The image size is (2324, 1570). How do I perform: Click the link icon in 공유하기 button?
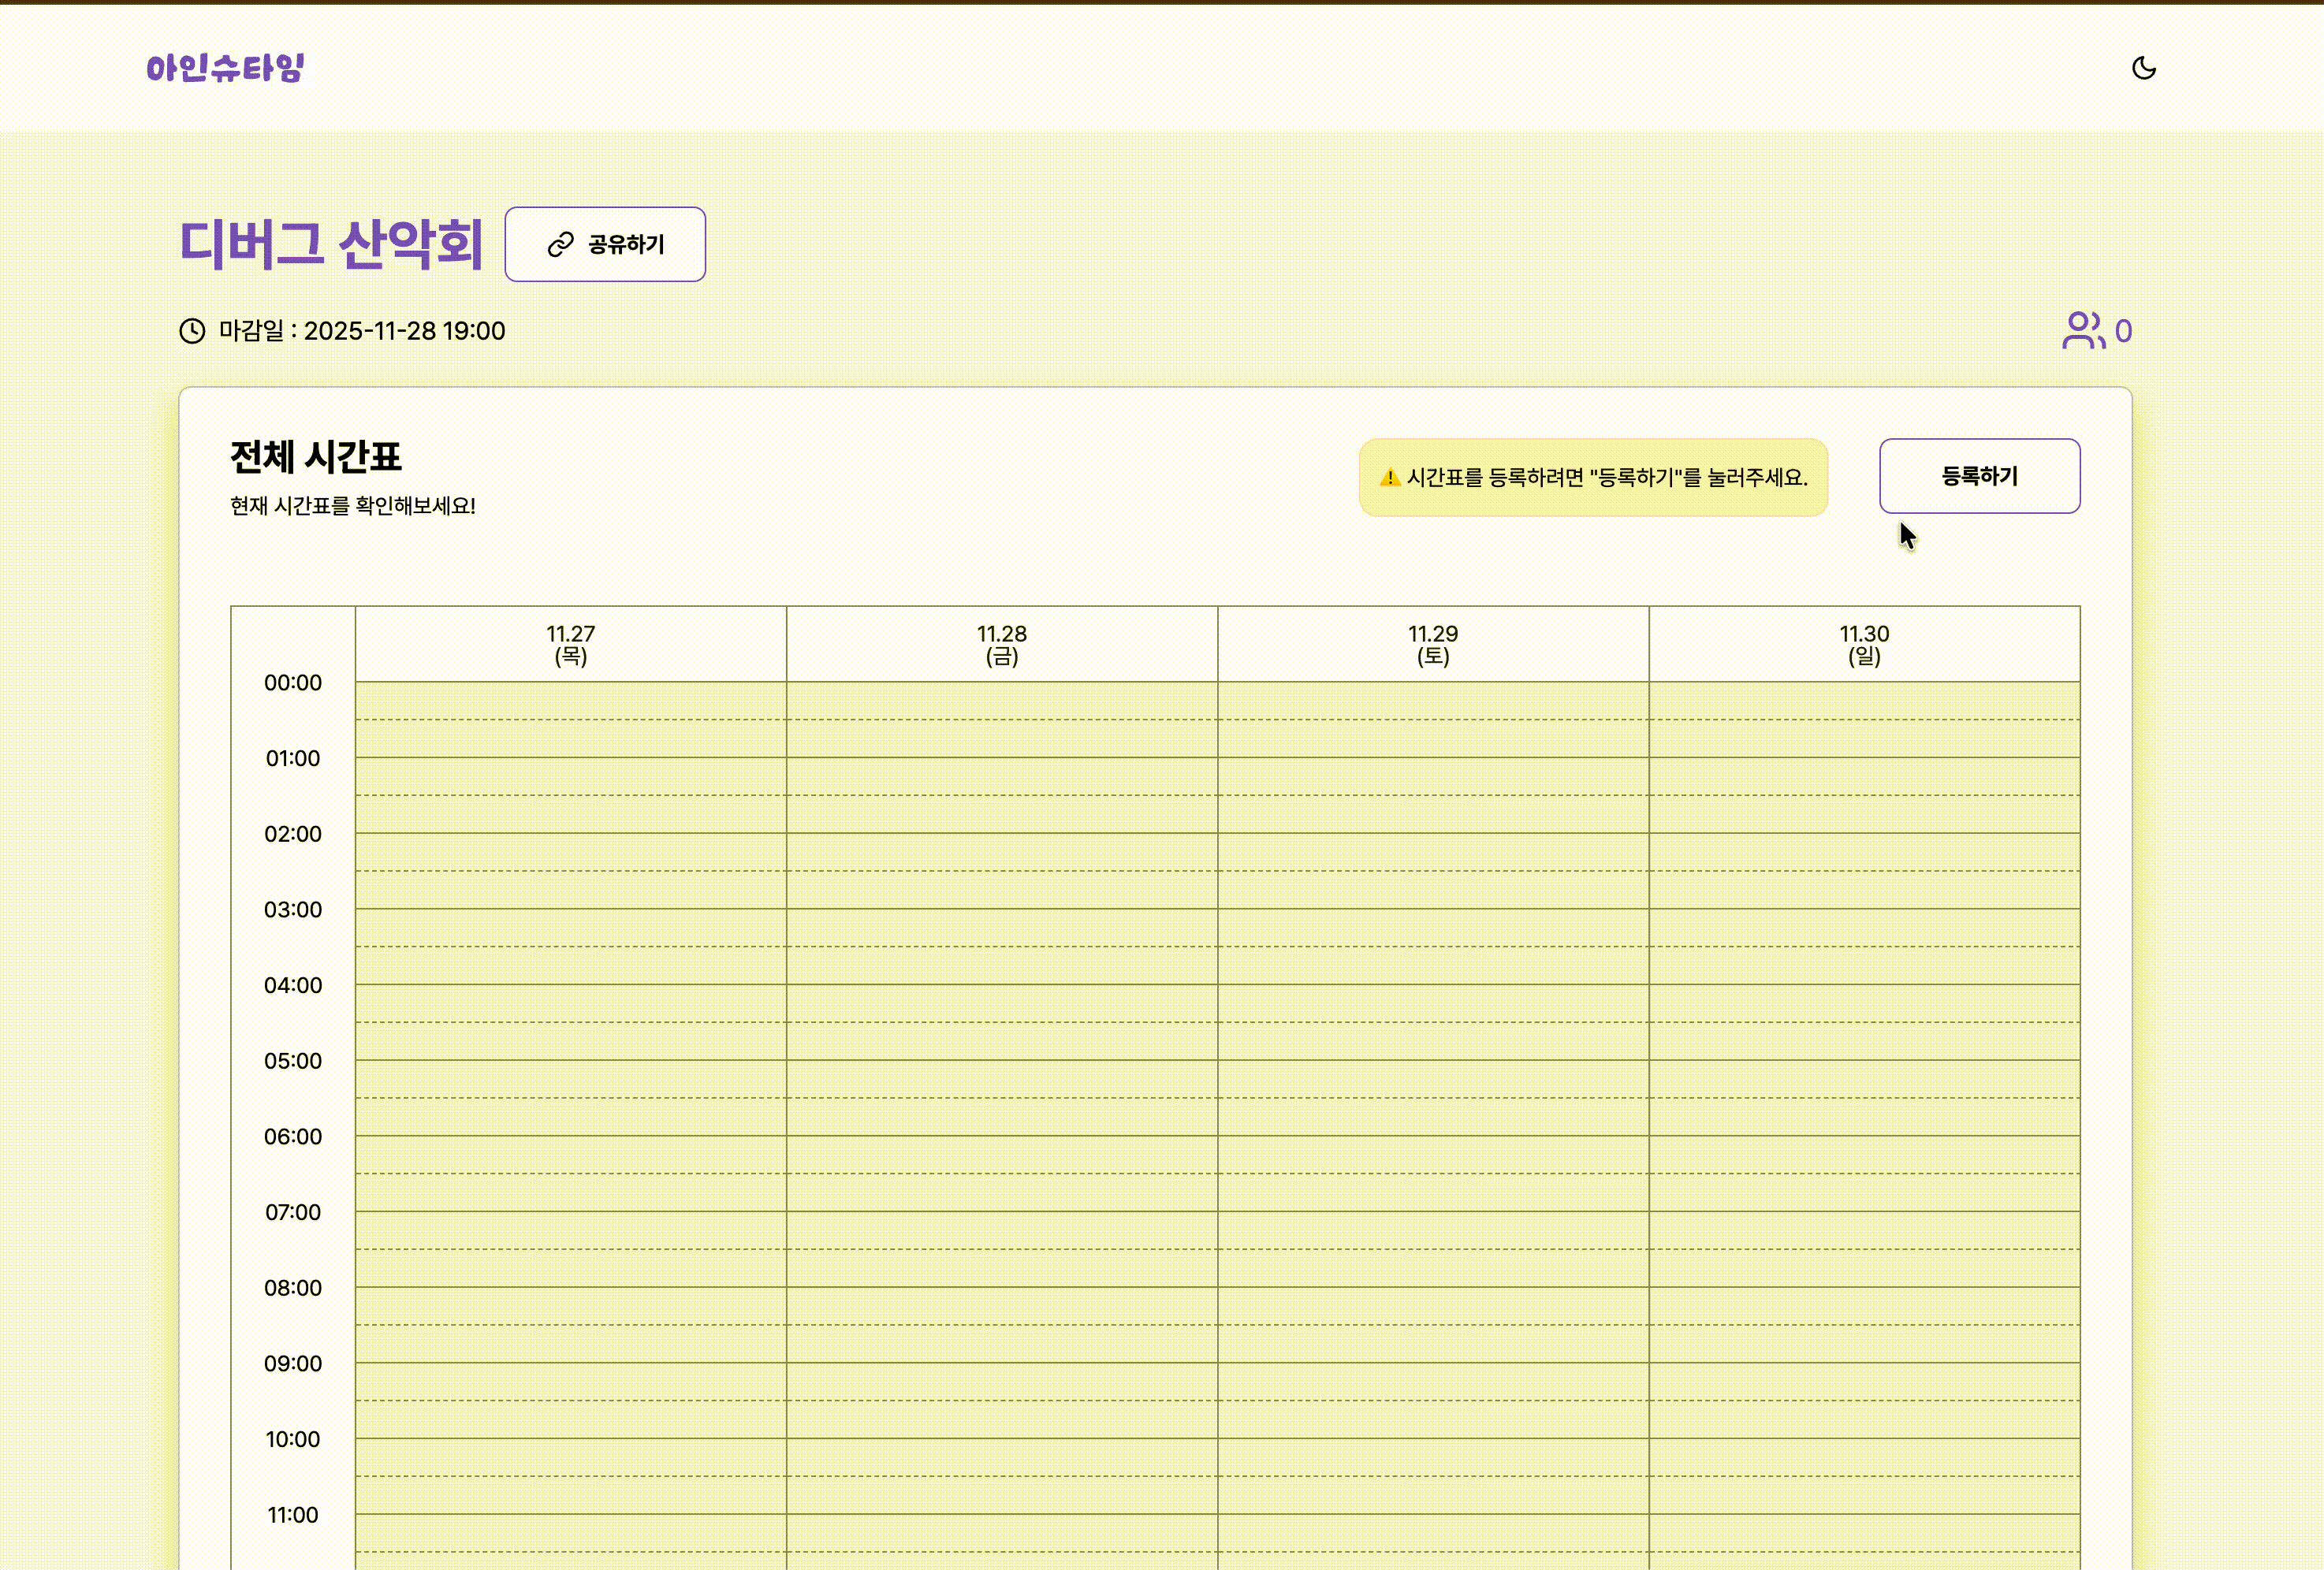coord(560,244)
